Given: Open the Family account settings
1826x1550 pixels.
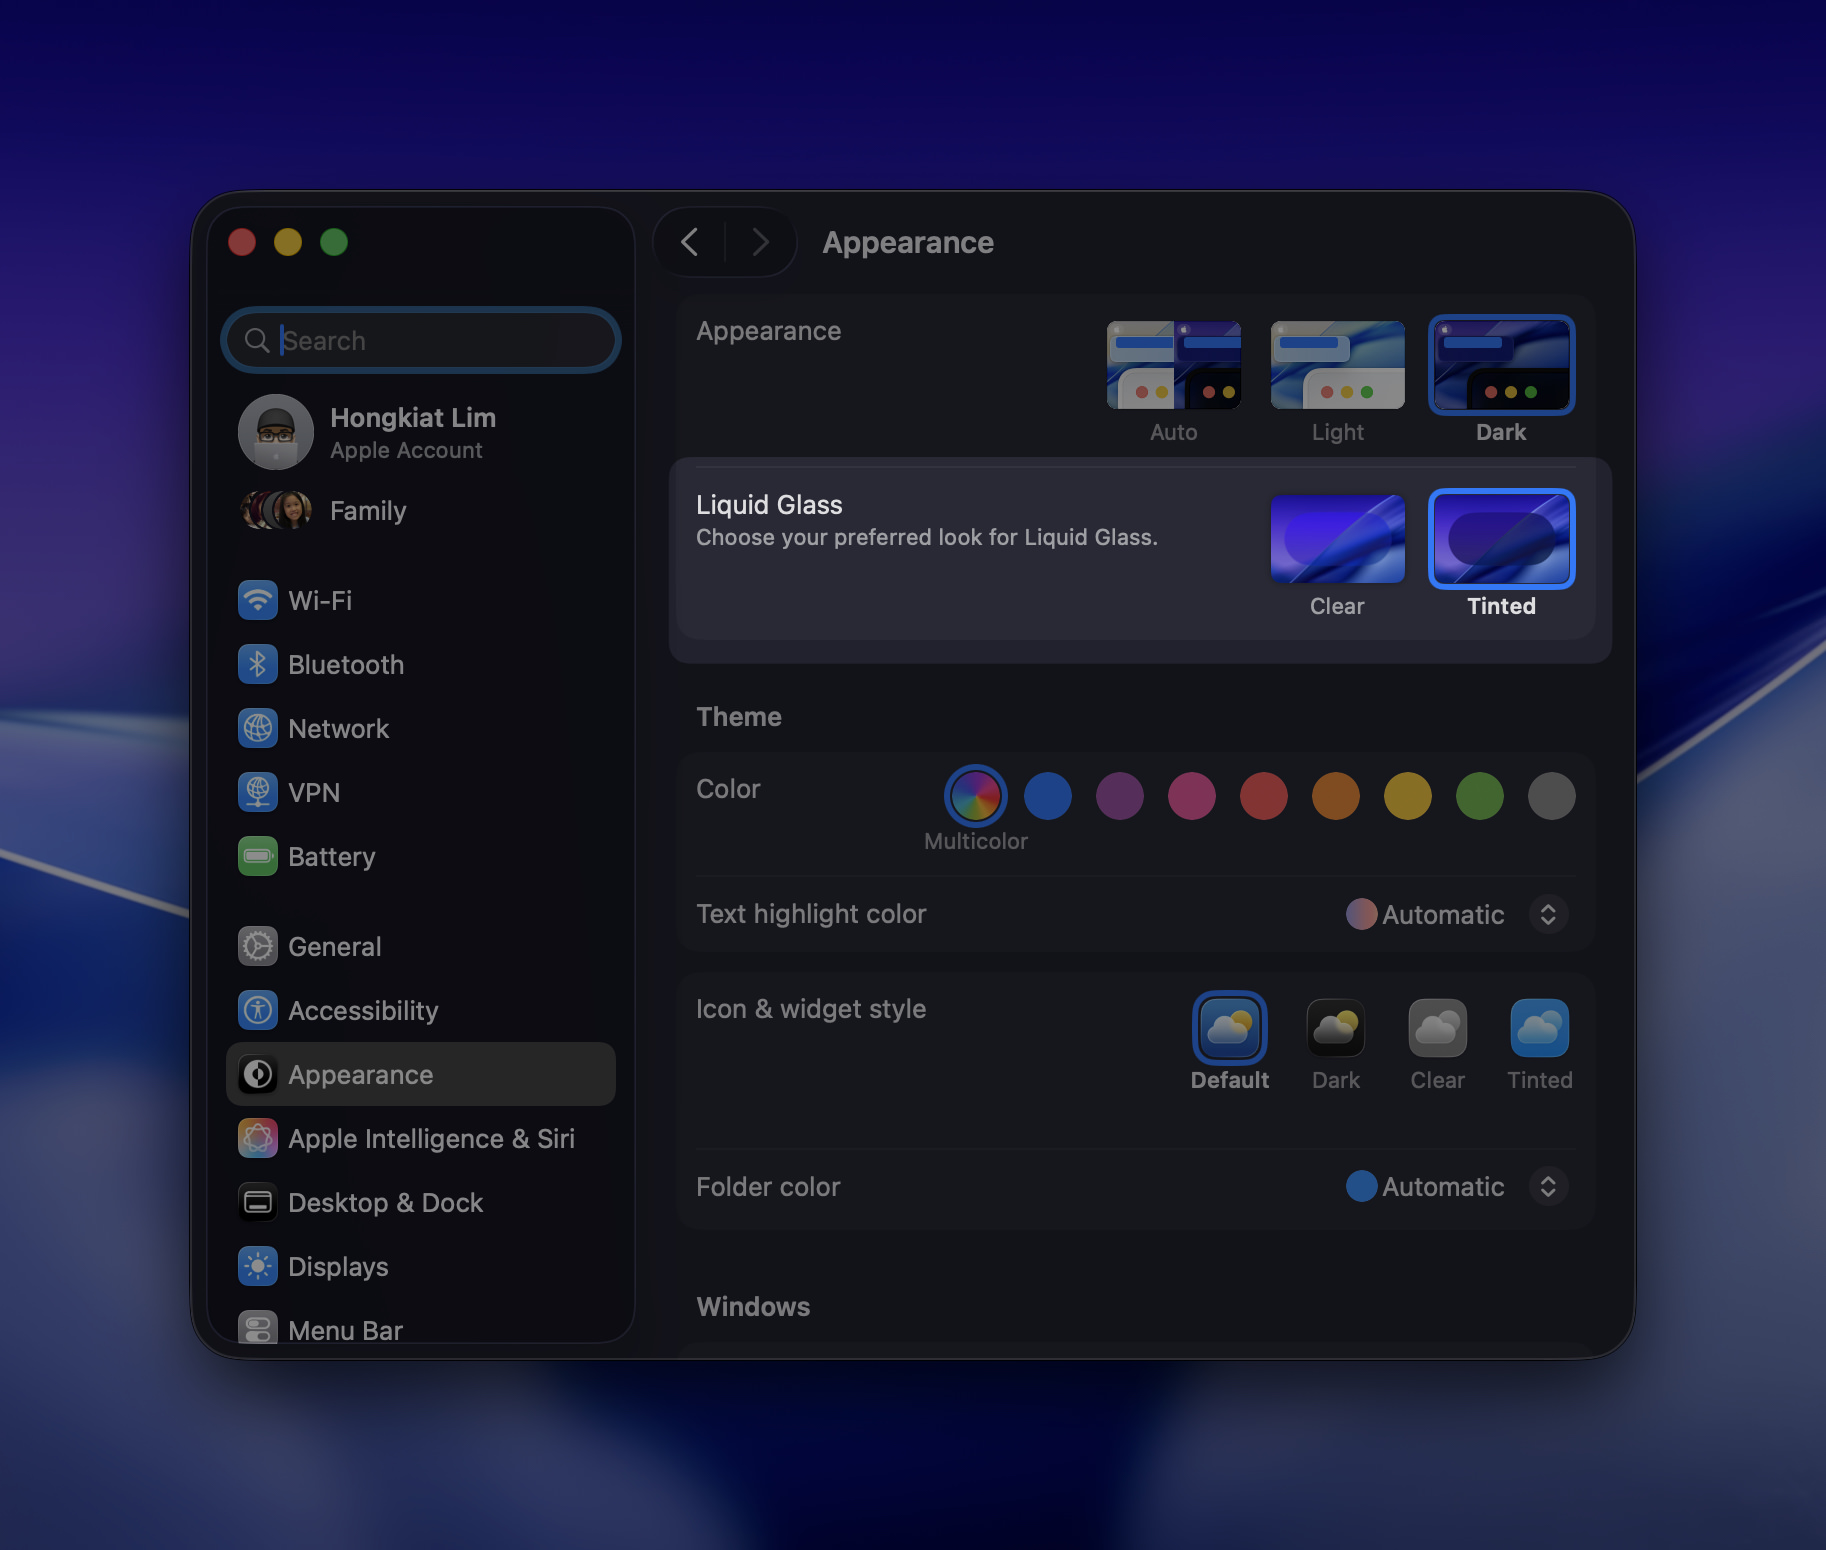Looking at the screenshot, I should [x=367, y=510].
